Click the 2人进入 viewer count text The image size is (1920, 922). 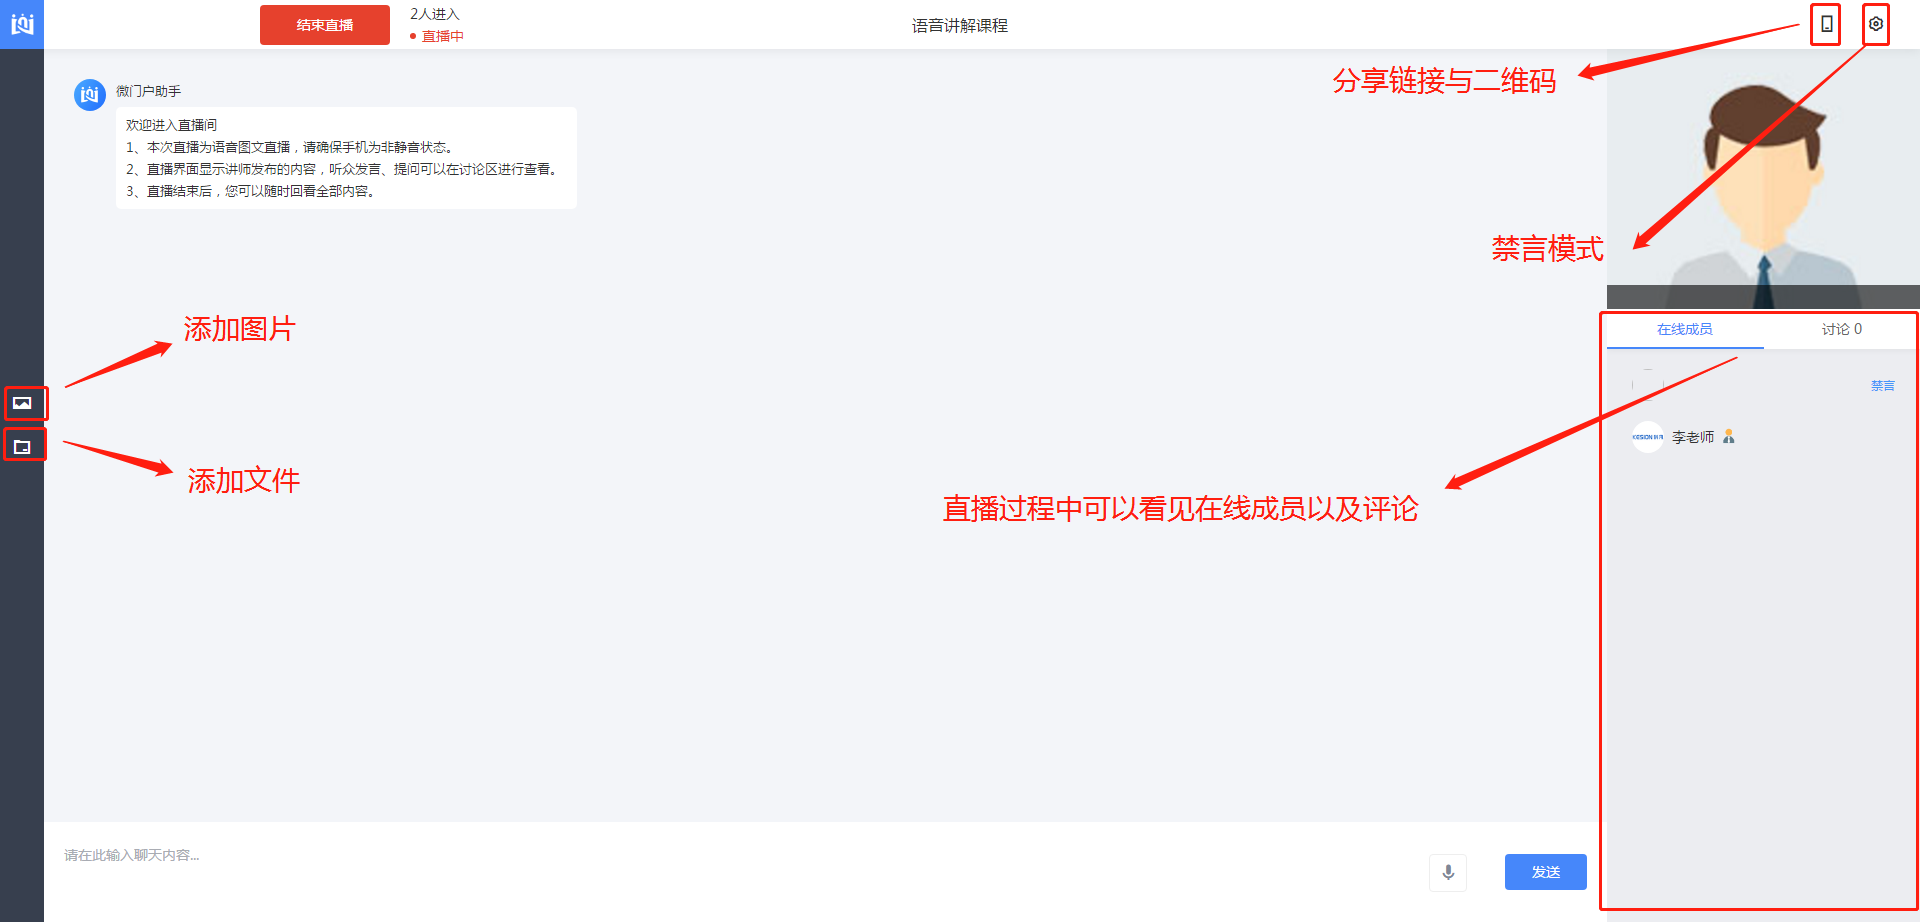point(435,14)
